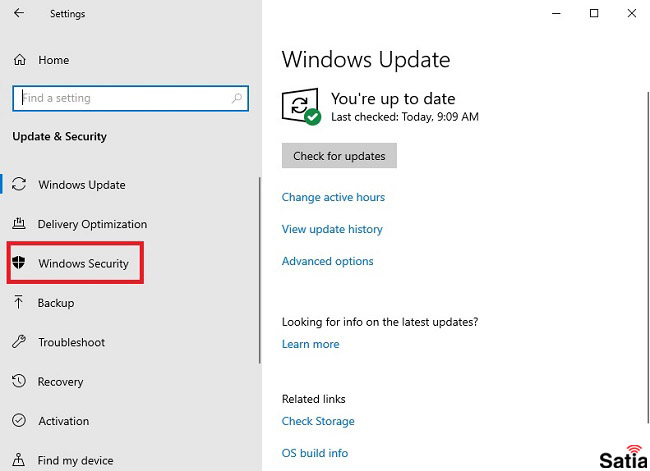Click the search magnifier icon
The image size is (650, 471).
click(x=237, y=98)
